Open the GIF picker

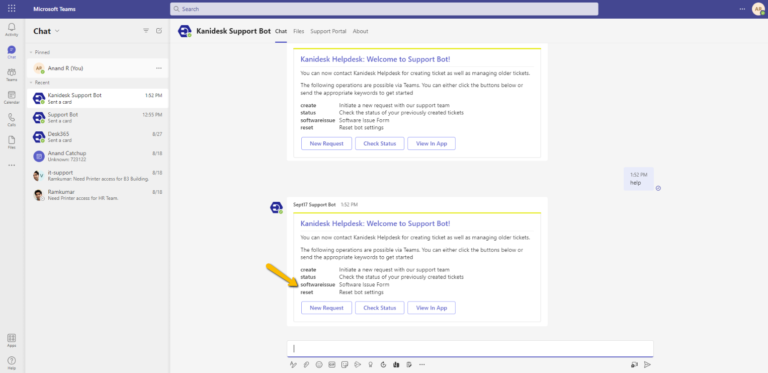point(332,364)
